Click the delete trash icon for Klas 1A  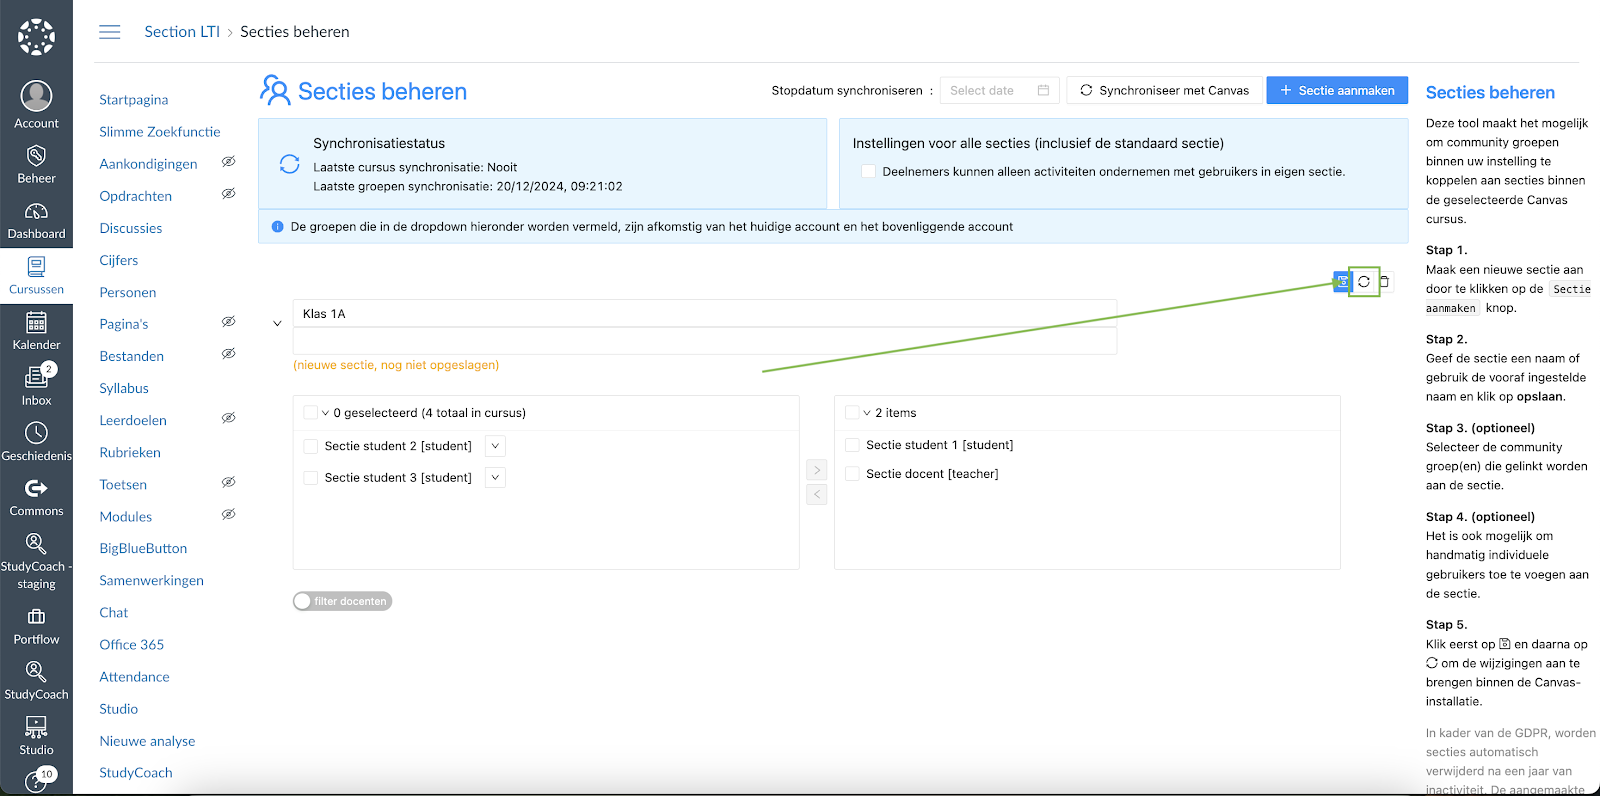tap(1385, 282)
